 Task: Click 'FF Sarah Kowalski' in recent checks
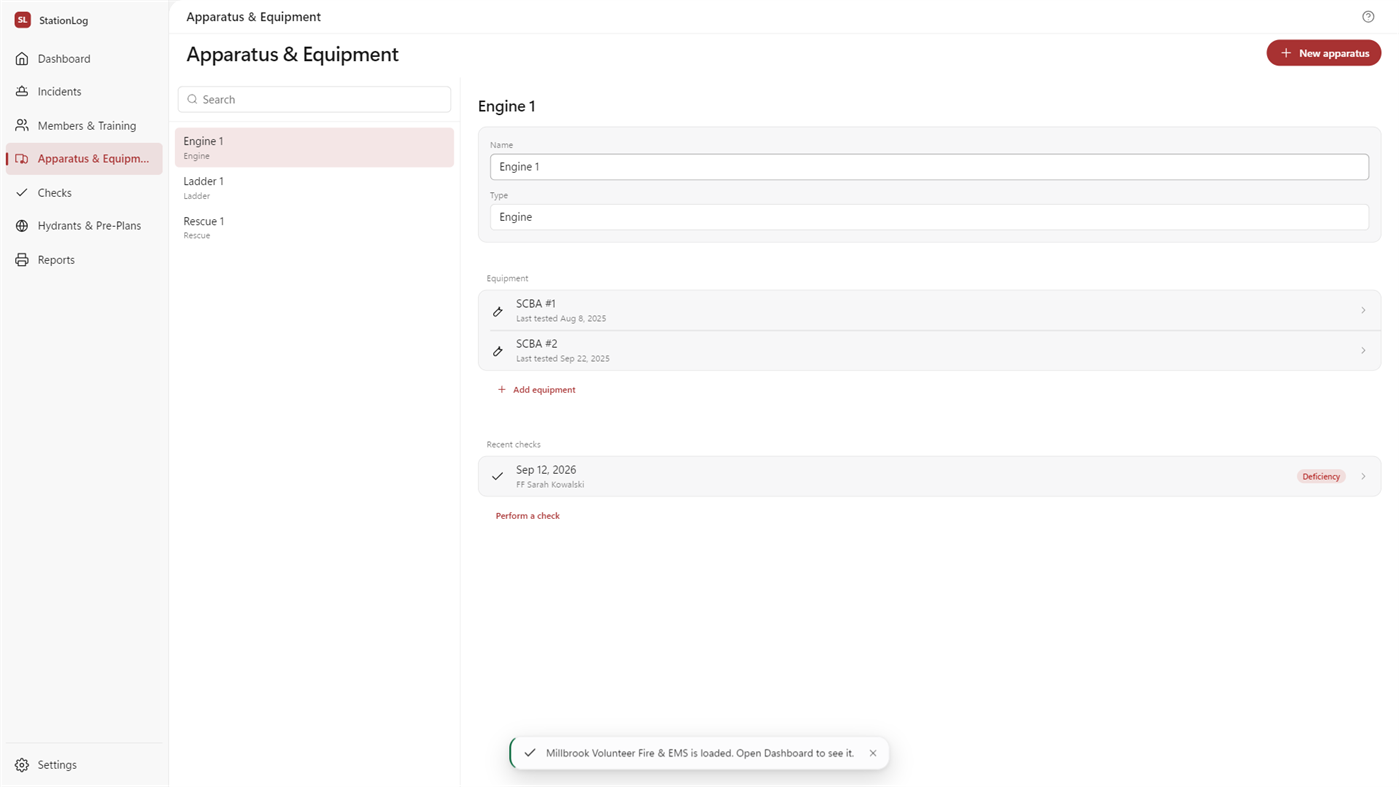tap(550, 485)
